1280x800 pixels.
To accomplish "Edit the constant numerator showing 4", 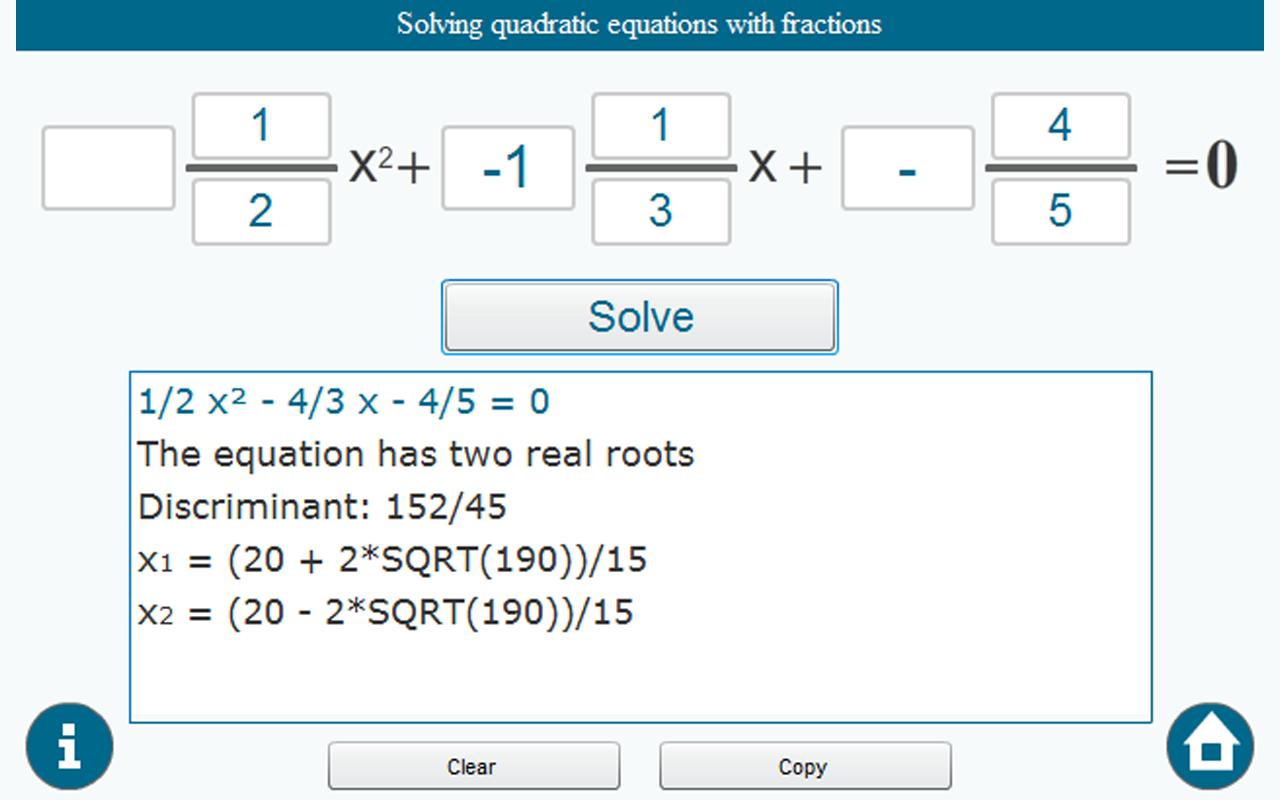I will pos(1060,126).
